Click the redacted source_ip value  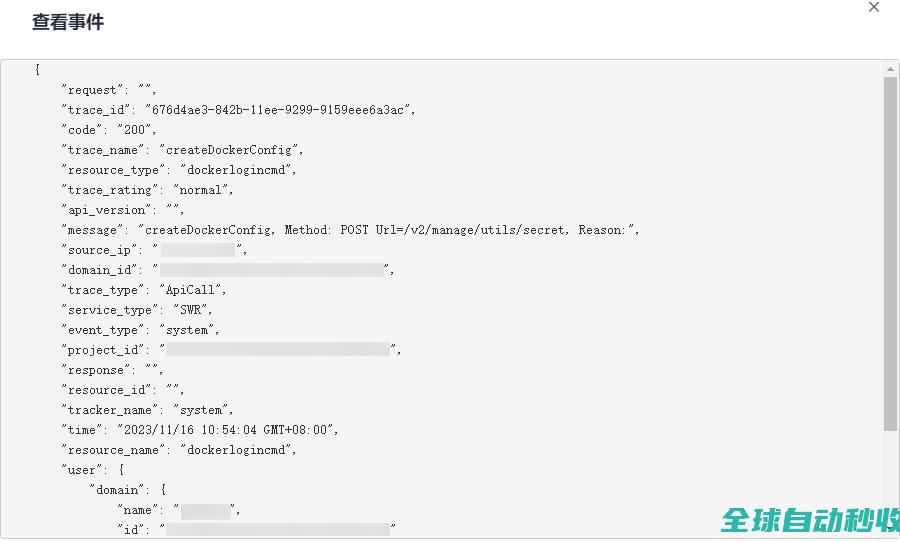coord(197,250)
